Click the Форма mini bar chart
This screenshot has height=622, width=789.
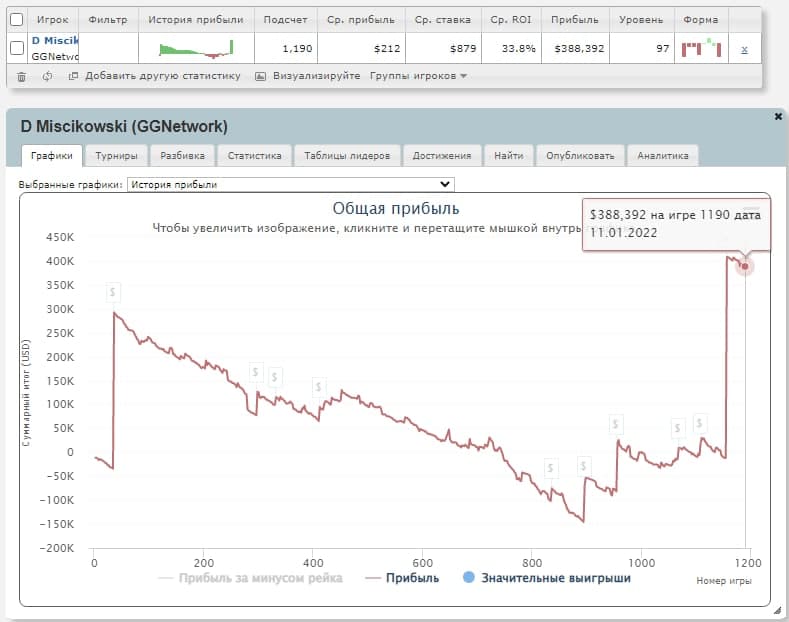700,48
